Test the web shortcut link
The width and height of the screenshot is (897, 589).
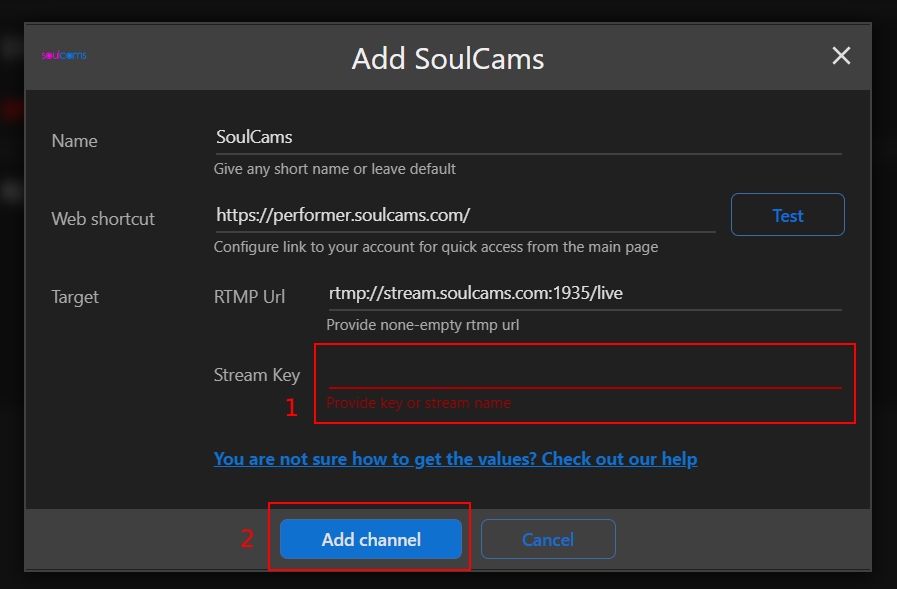tap(788, 215)
